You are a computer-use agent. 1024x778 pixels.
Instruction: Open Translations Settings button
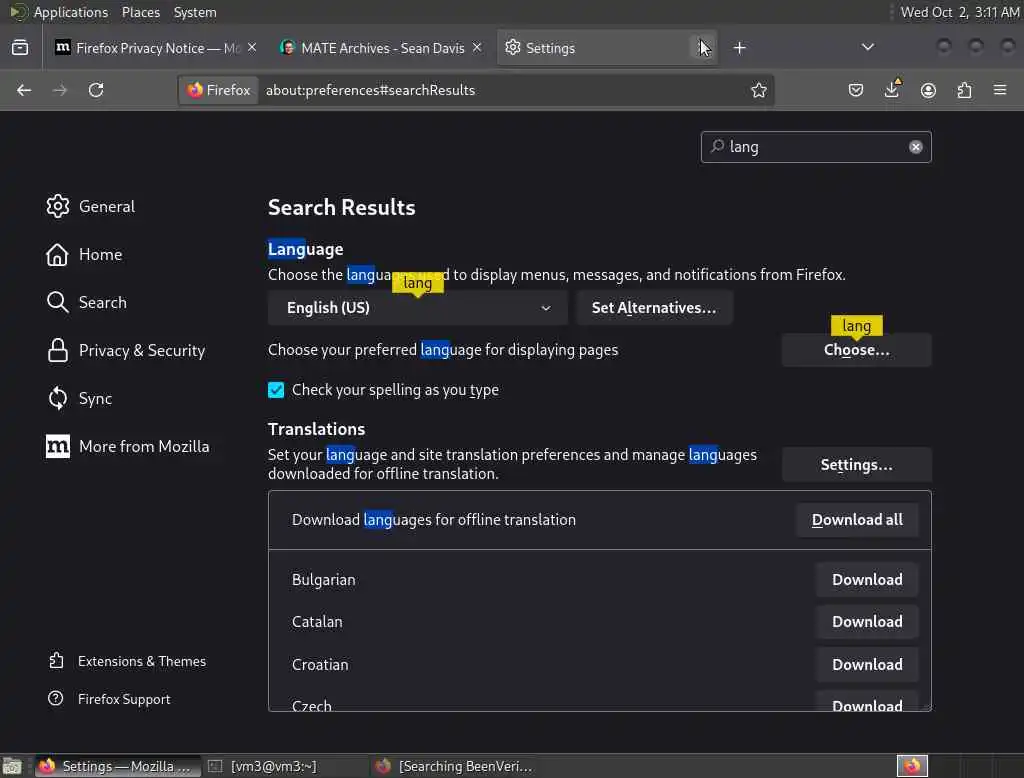(856, 465)
